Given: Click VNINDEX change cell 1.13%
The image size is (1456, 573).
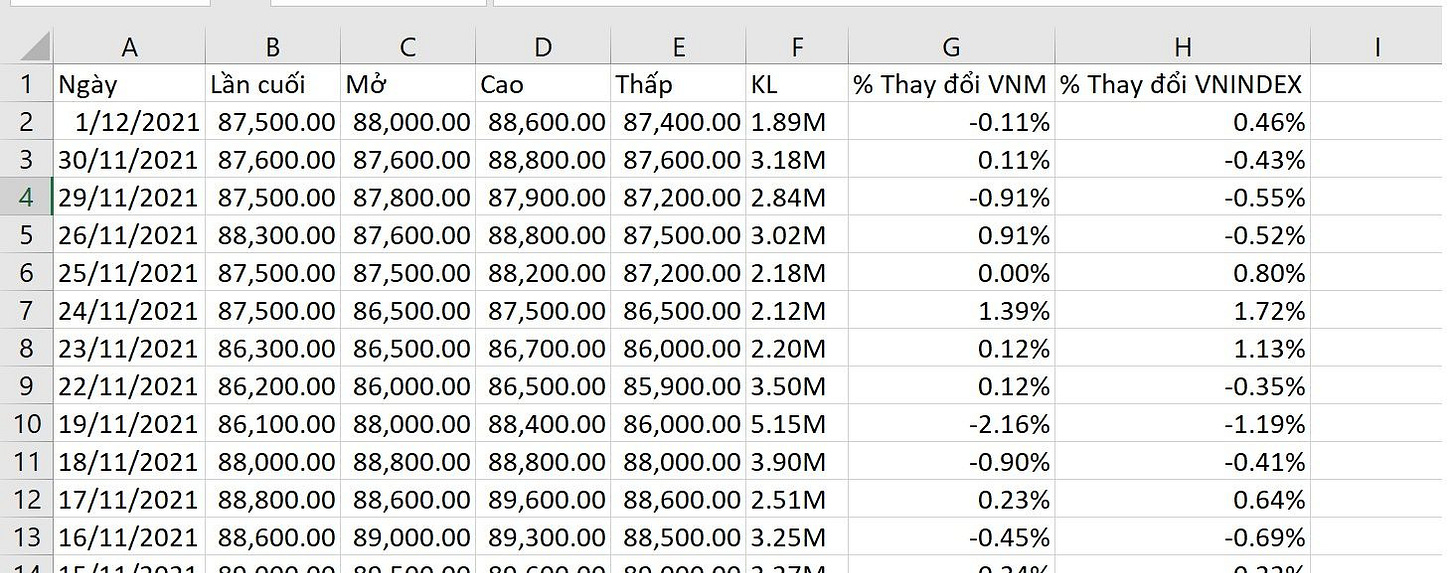Looking at the screenshot, I should point(1183,349).
